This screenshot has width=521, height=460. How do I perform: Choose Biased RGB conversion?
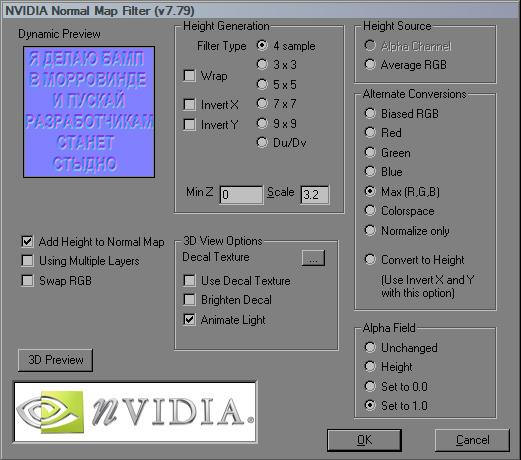(x=370, y=113)
